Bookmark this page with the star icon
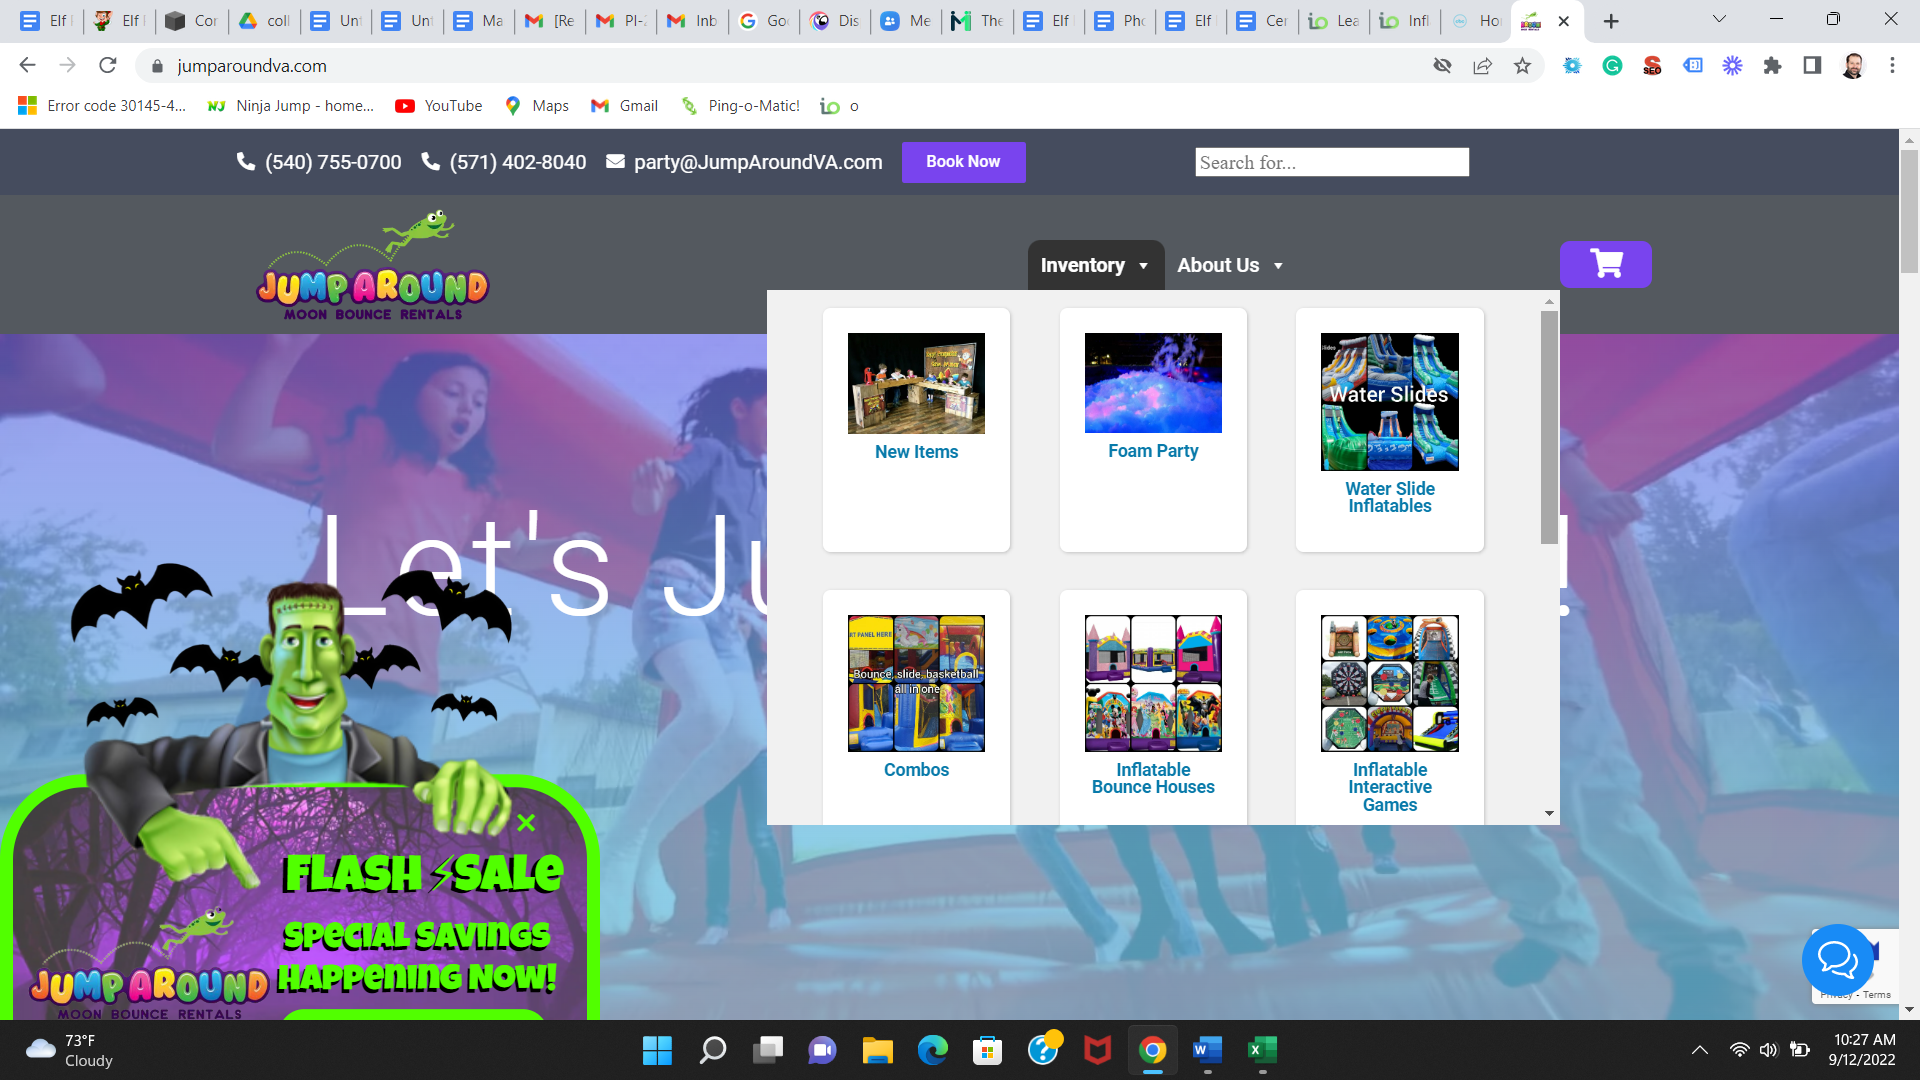Image resolution: width=1920 pixels, height=1080 pixels. (x=1522, y=66)
